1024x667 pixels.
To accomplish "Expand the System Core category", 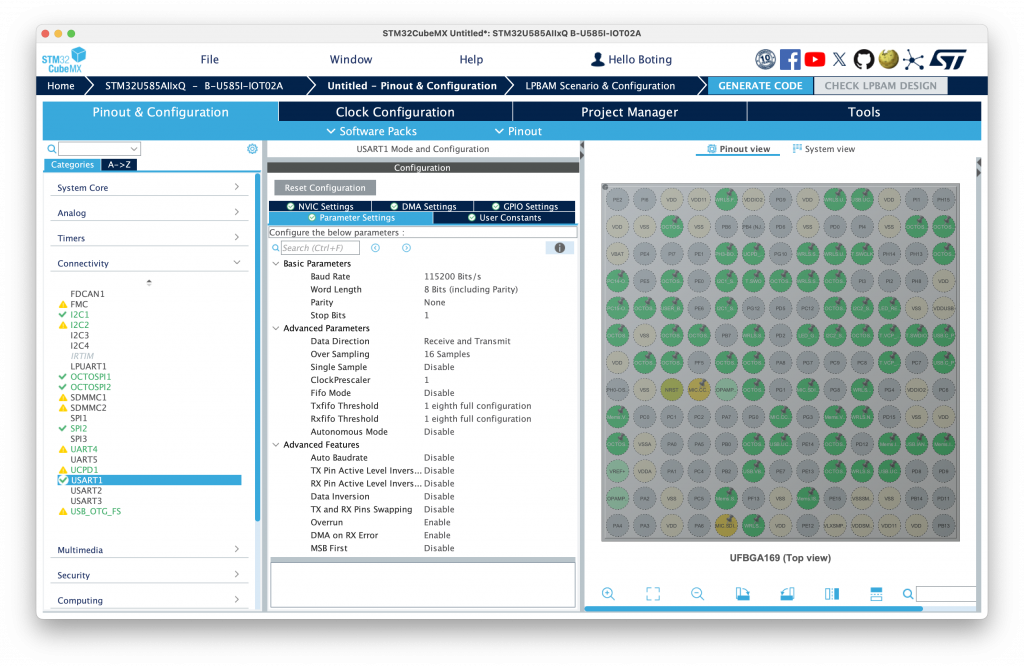I will 149,187.
